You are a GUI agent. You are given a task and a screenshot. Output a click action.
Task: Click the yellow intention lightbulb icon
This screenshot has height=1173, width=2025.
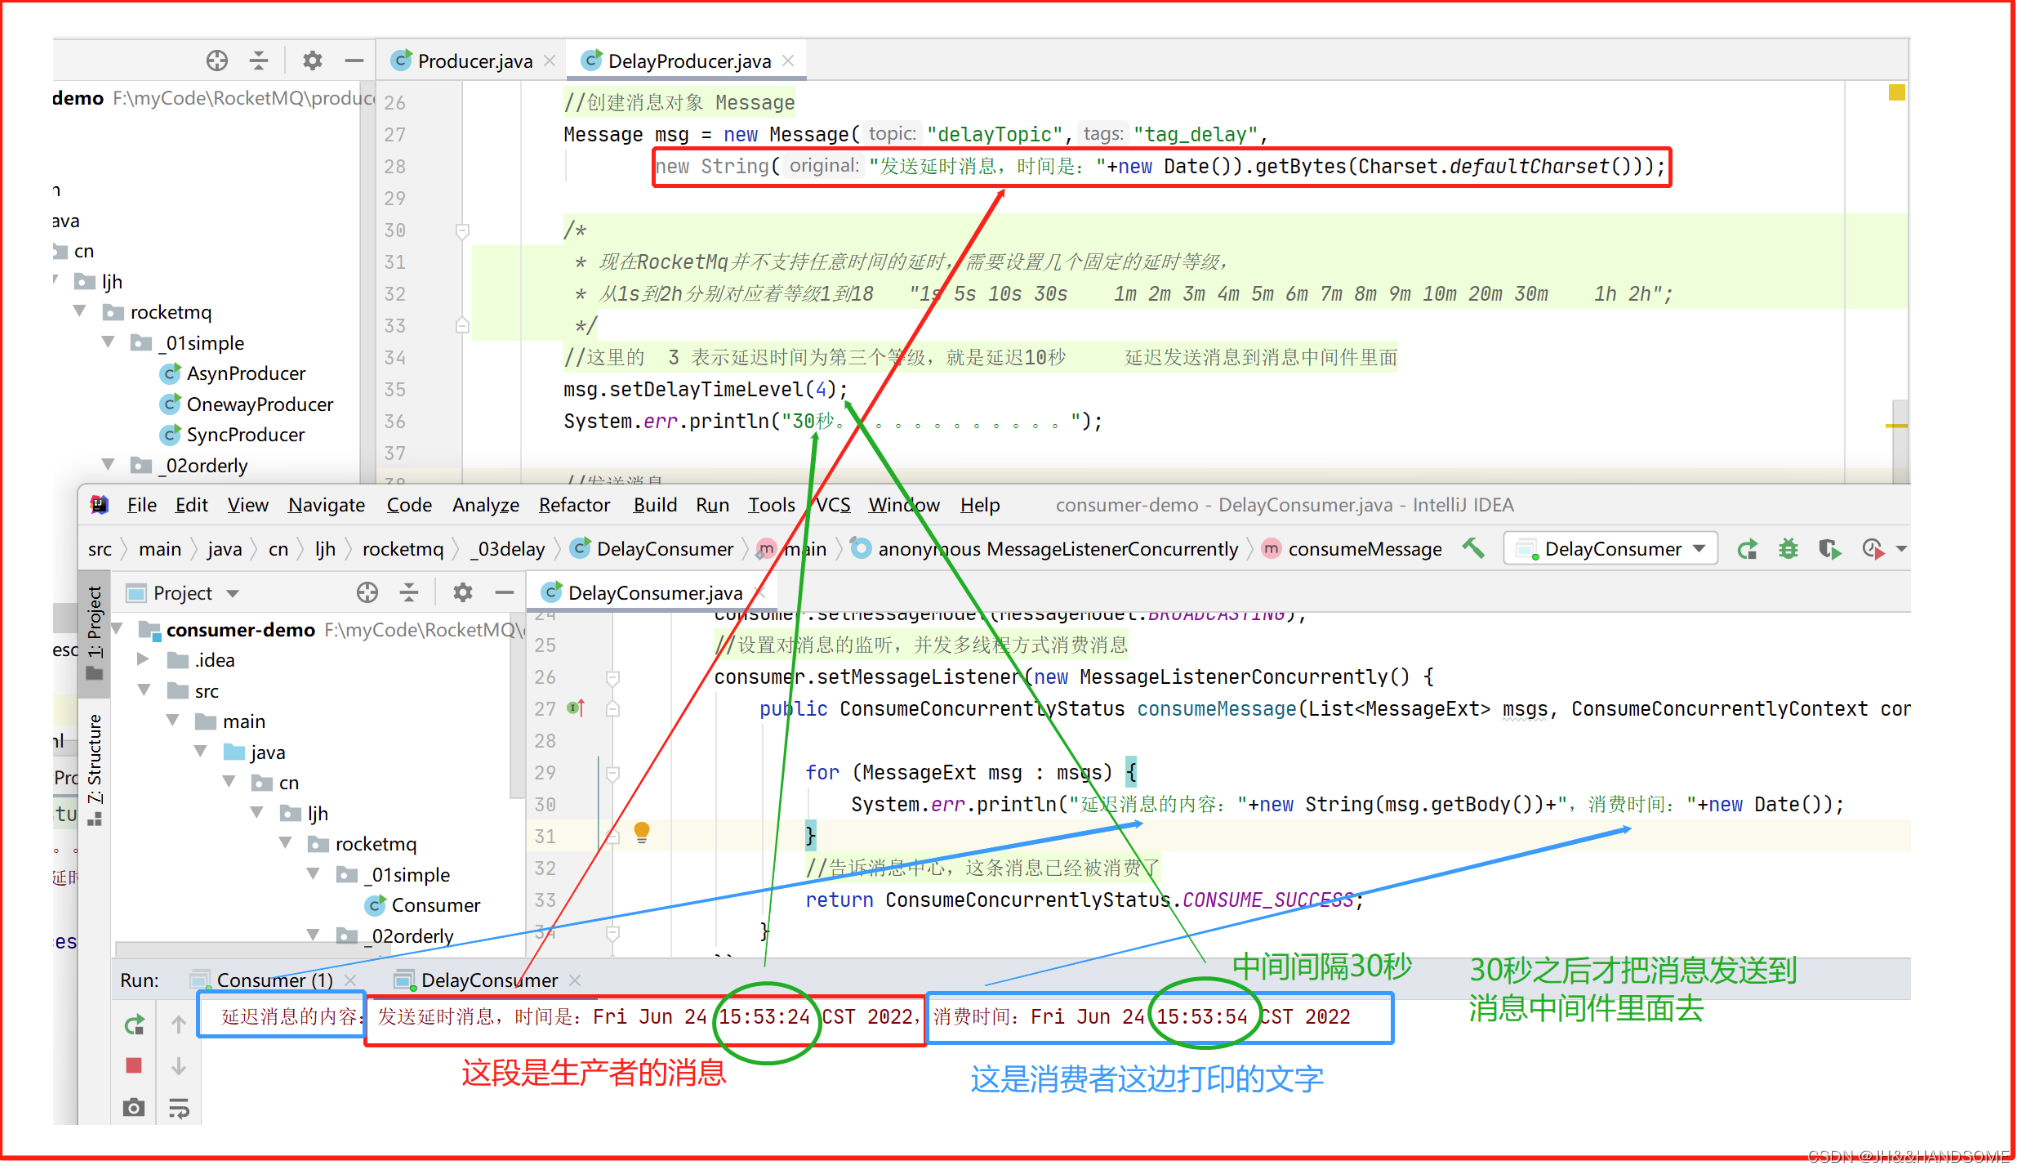click(x=642, y=831)
